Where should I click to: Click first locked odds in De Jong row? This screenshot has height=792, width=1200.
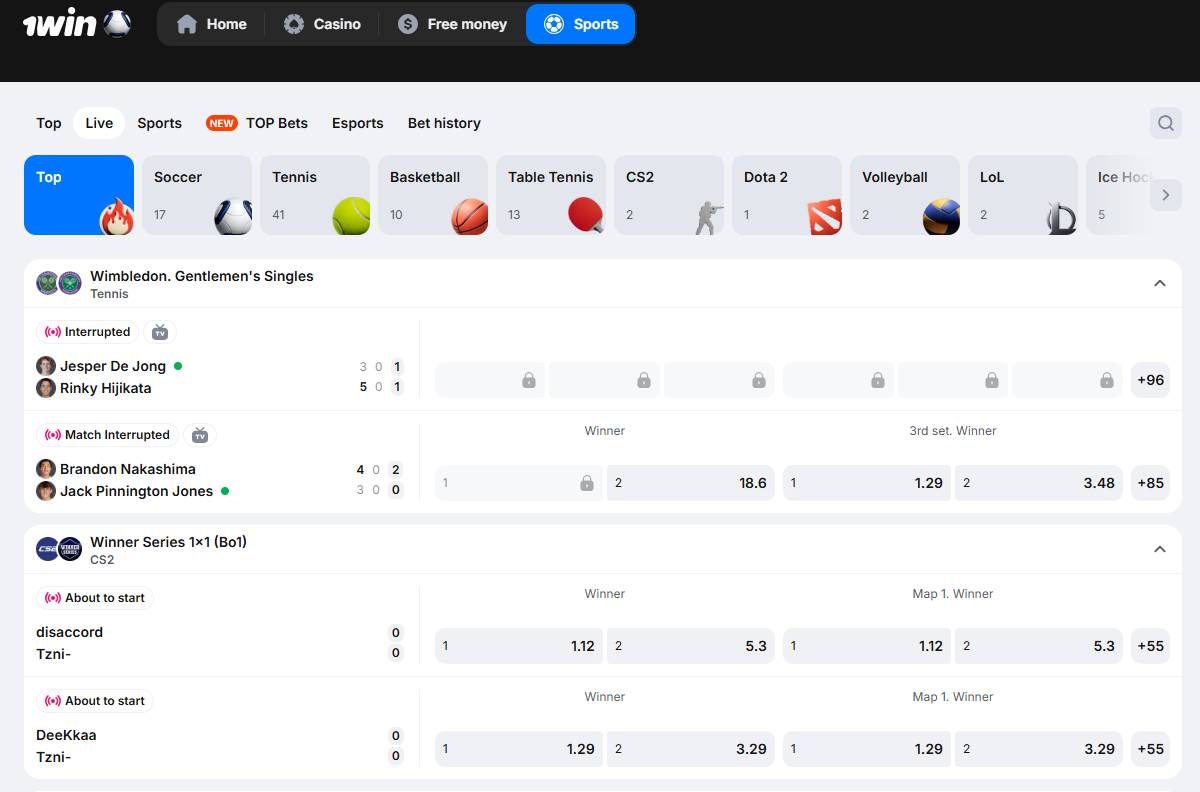[x=490, y=380]
